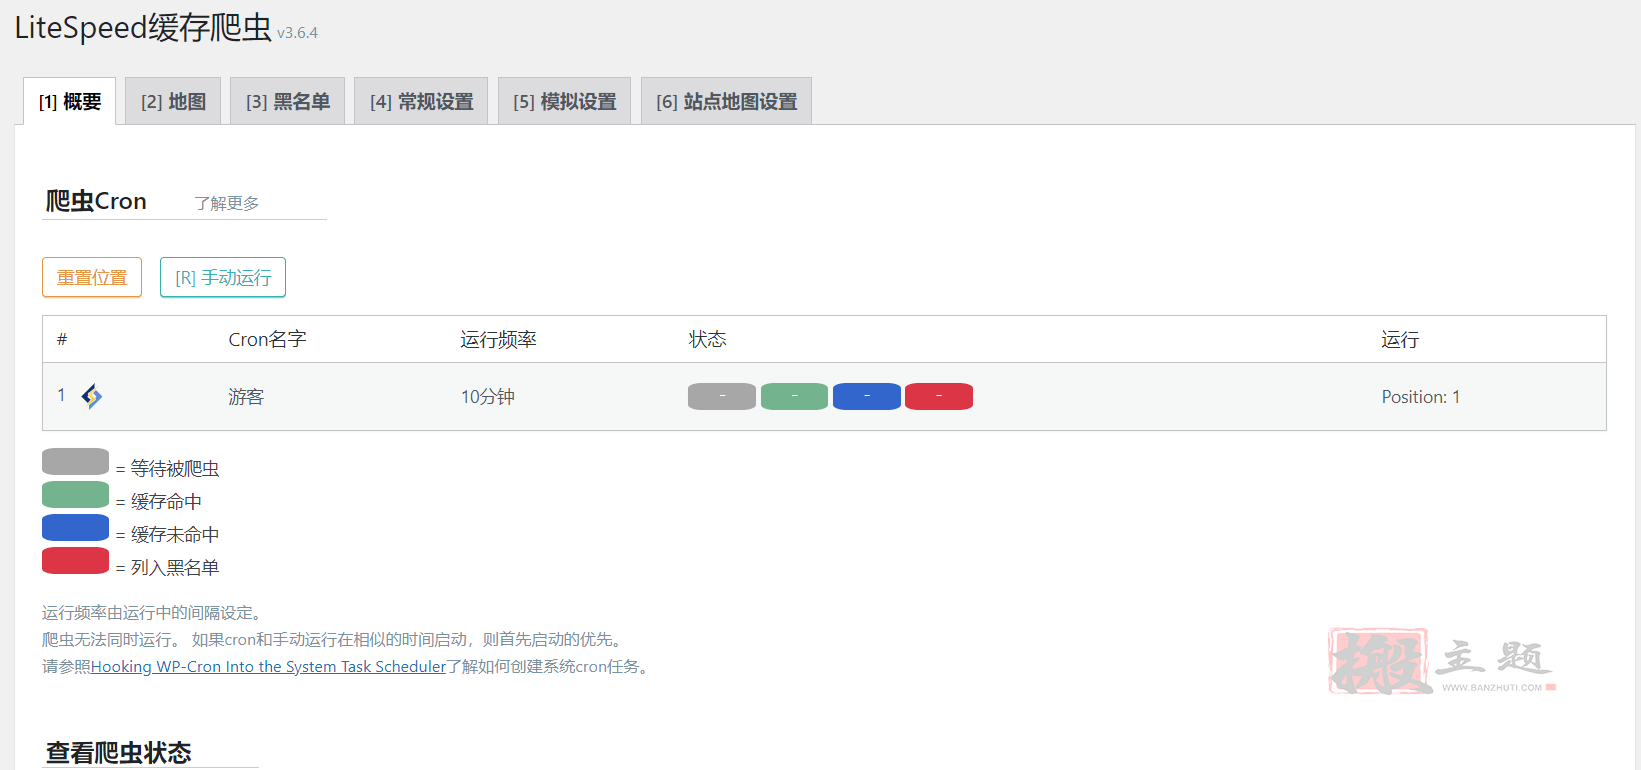Select the [5] 模拟设置 tab
The width and height of the screenshot is (1641, 770).
point(565,101)
